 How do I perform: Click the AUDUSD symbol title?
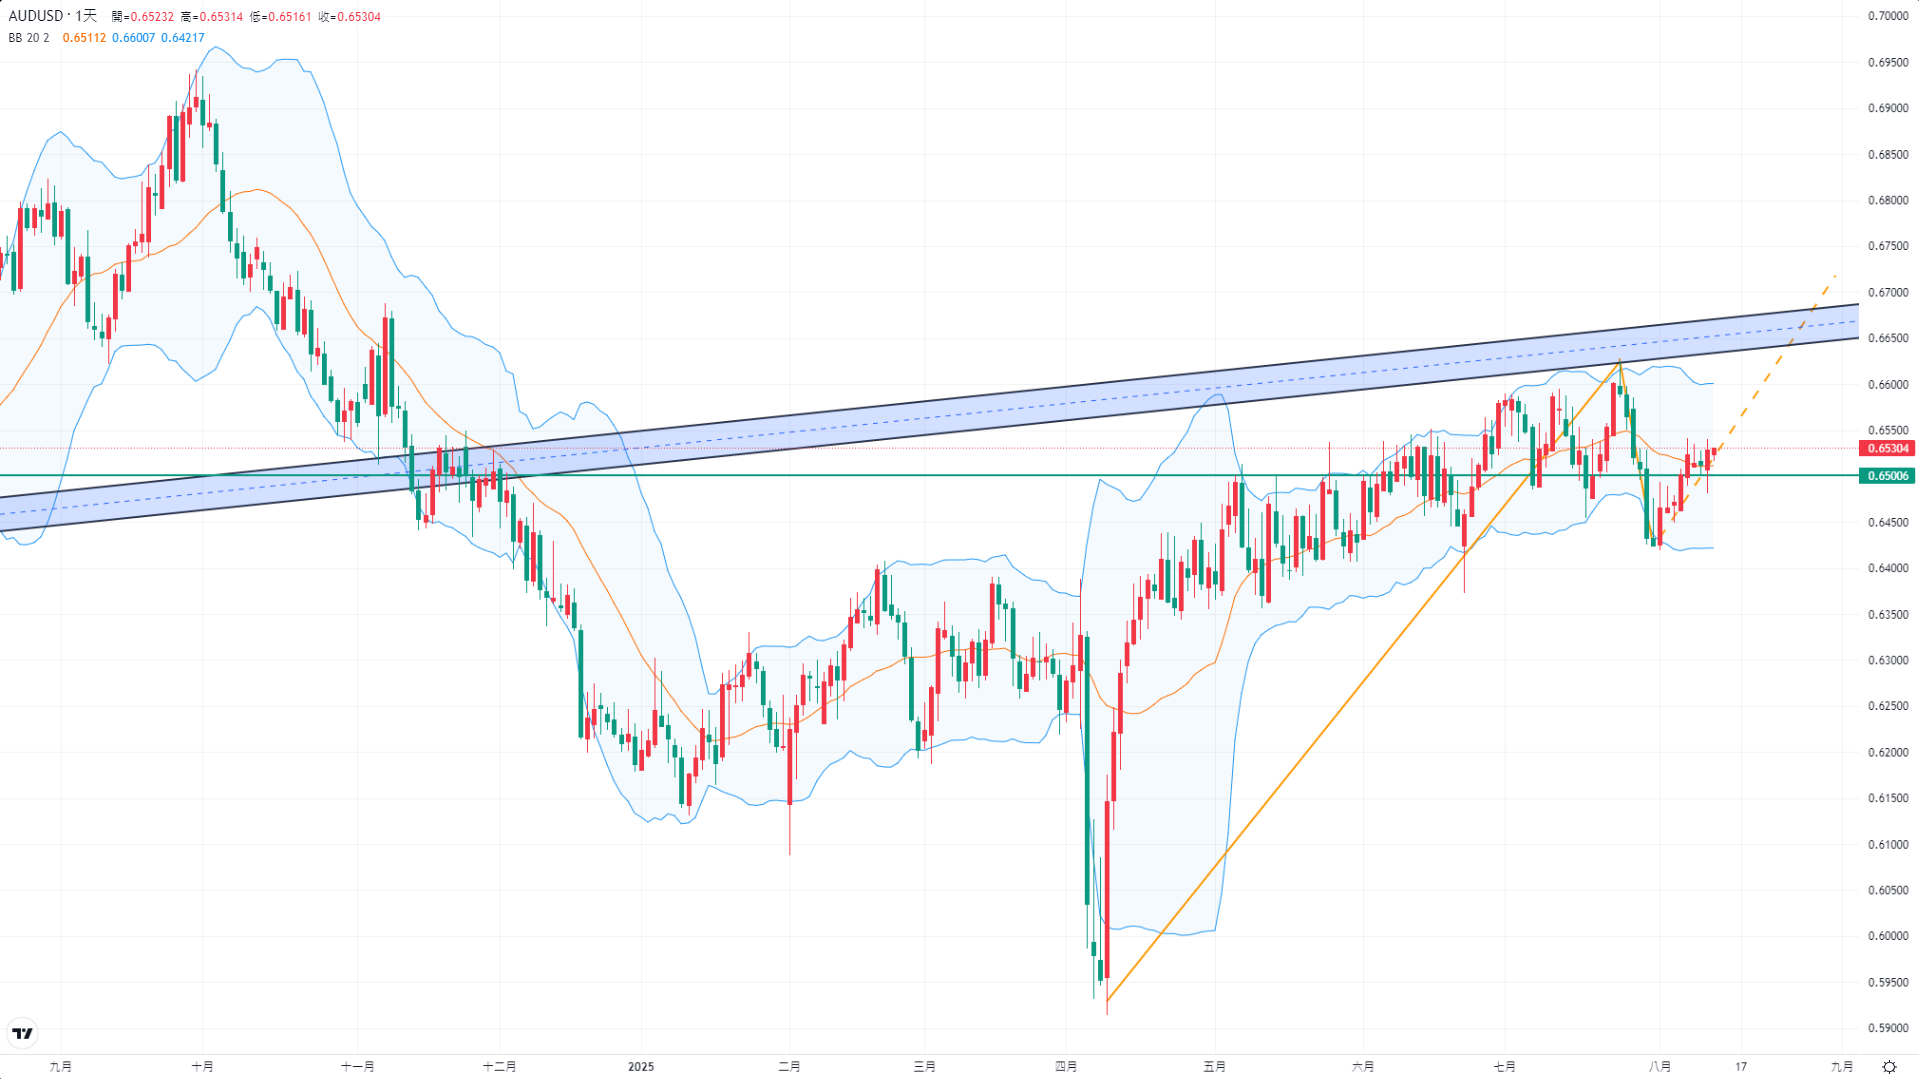click(36, 16)
